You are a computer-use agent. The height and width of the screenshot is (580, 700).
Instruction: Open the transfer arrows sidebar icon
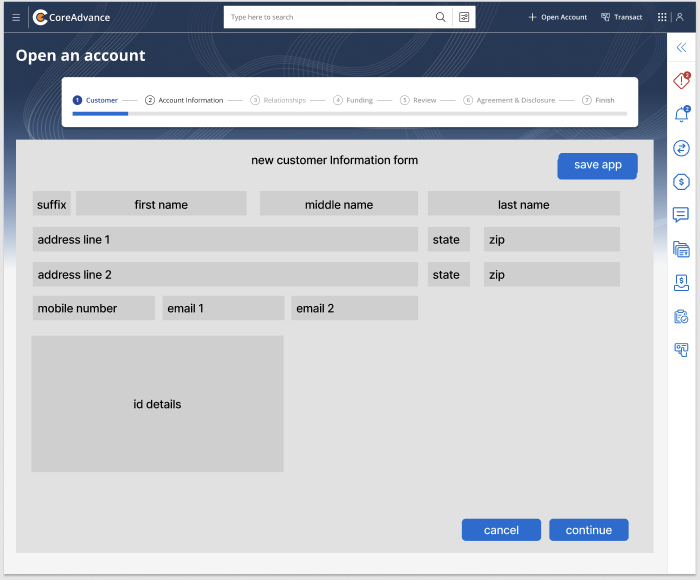pos(681,148)
